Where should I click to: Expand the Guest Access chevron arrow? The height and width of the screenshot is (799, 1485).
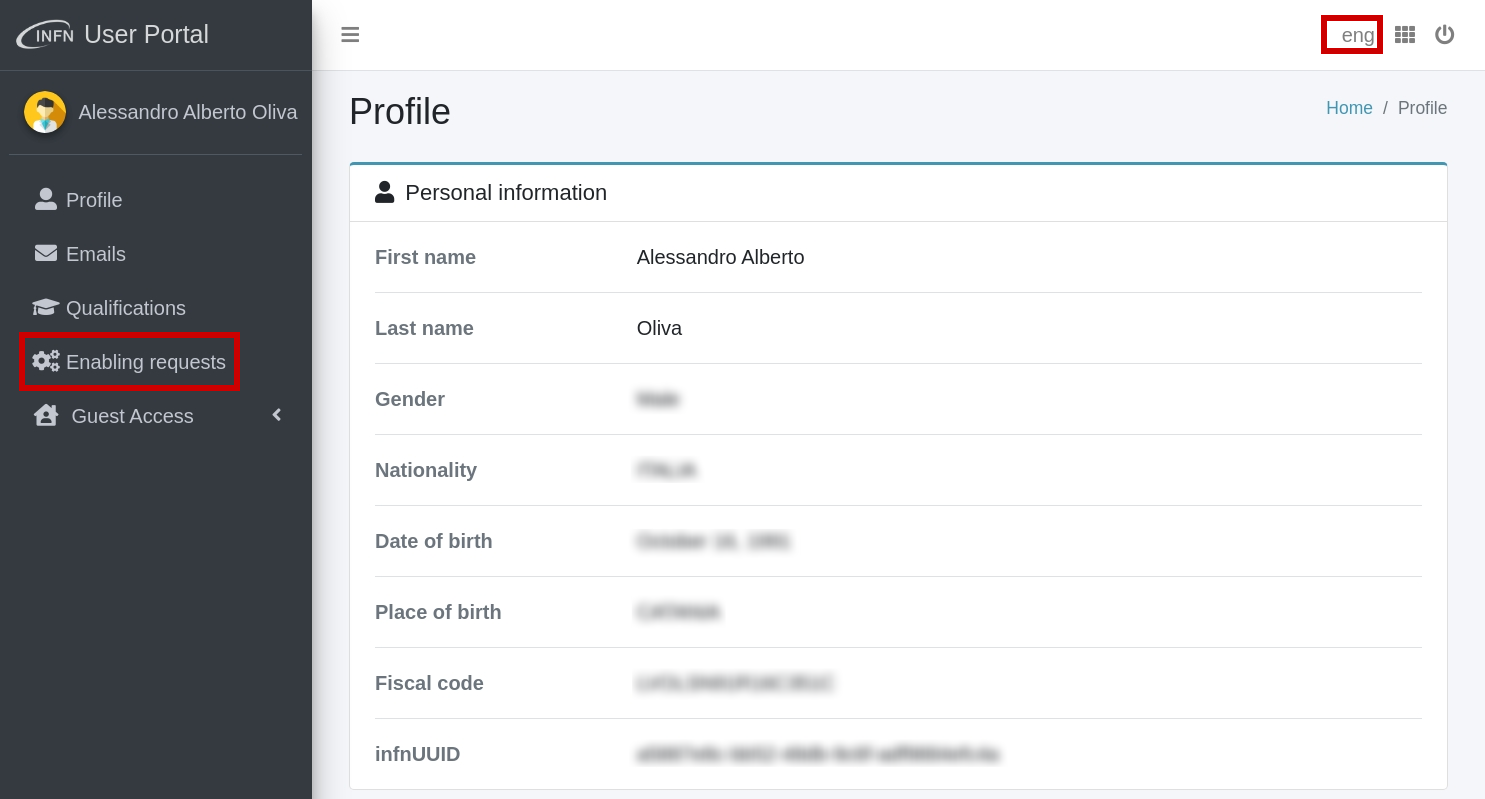tap(277, 414)
